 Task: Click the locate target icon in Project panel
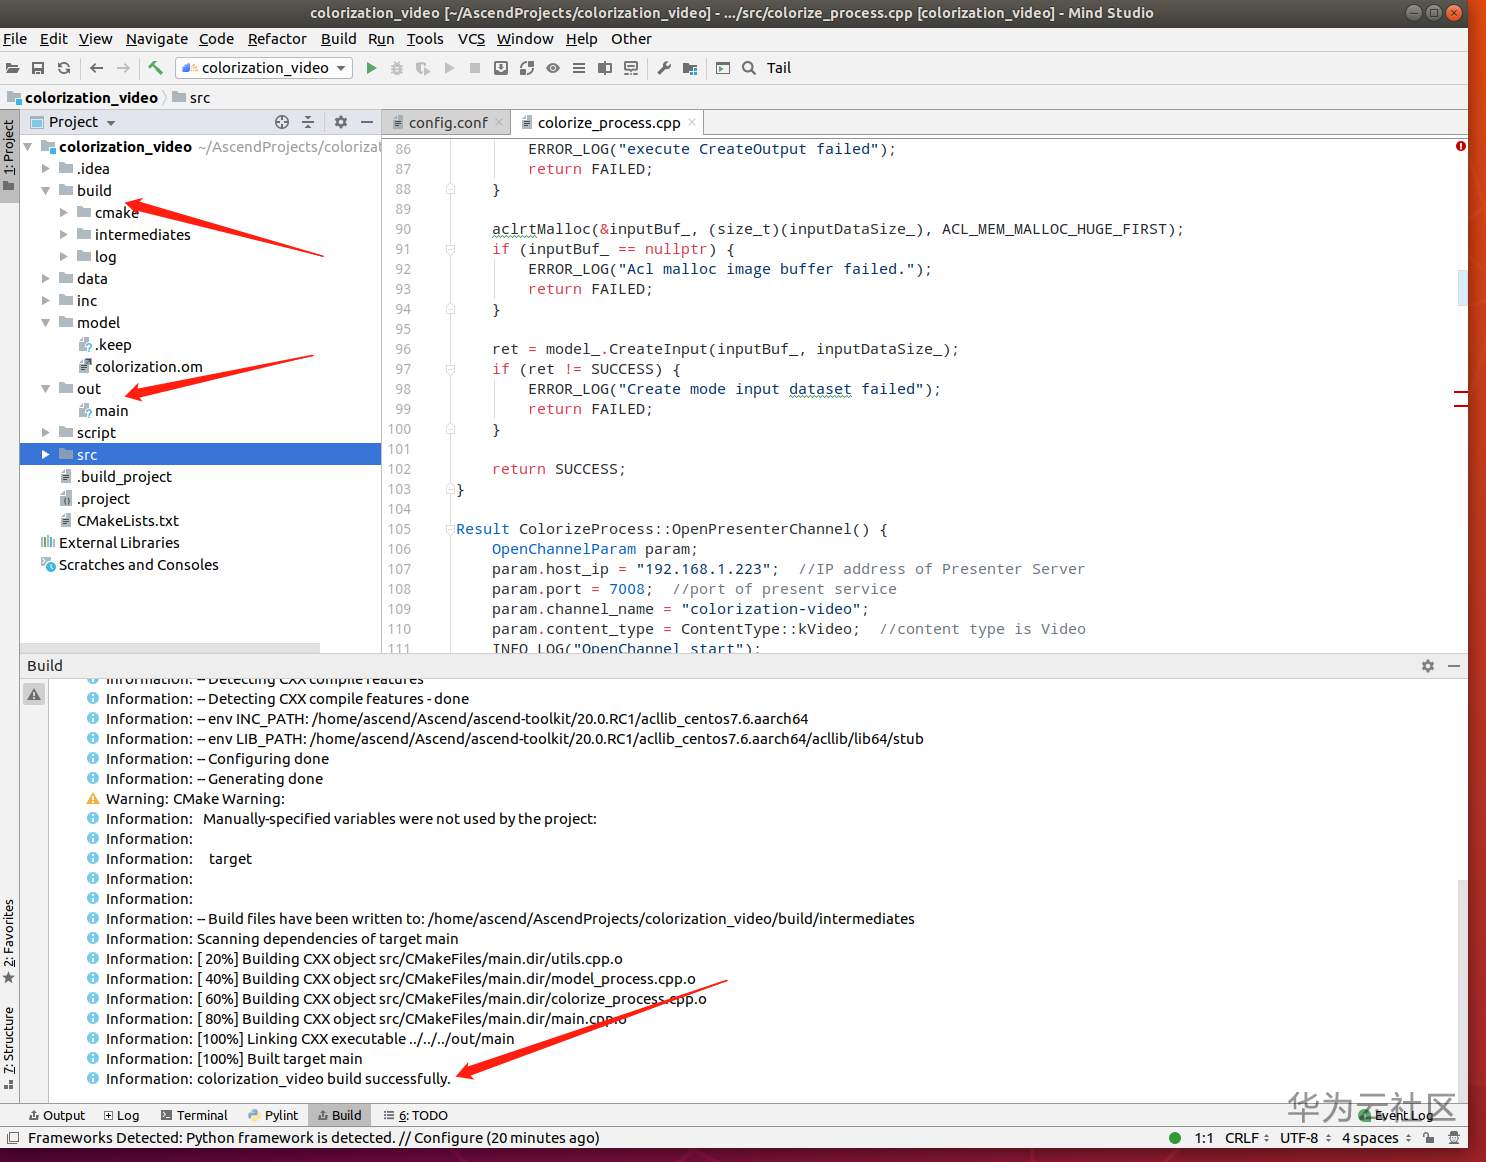282,122
